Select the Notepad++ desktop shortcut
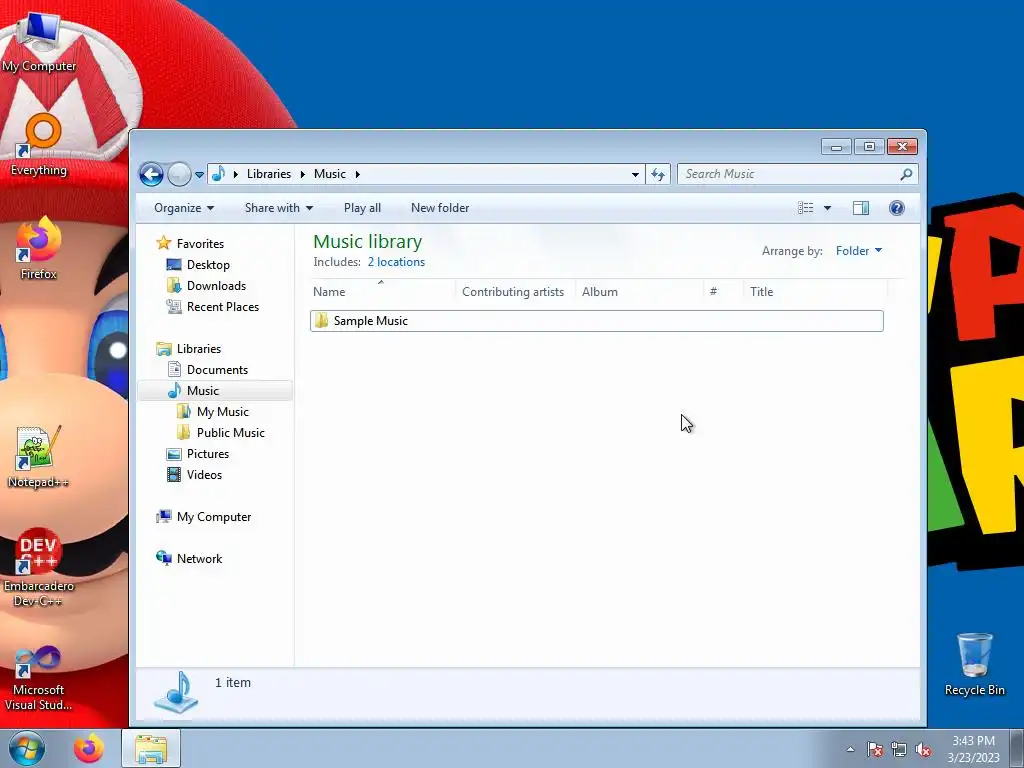Viewport: 1024px width, 768px height. coord(38,457)
